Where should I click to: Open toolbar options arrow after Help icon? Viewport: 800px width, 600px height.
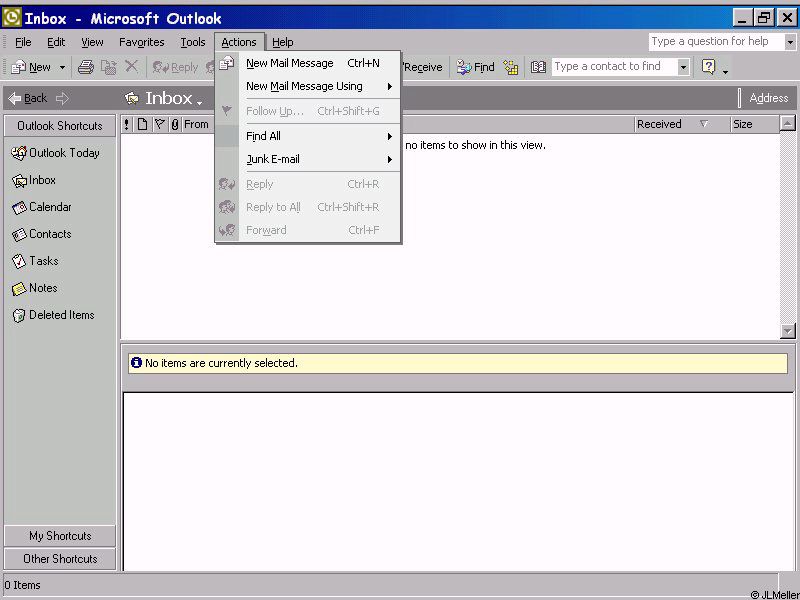coord(726,72)
